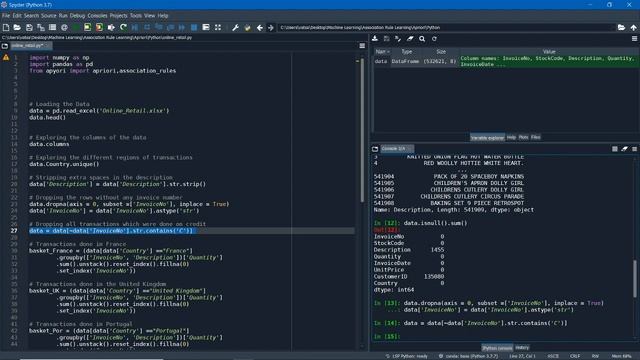Open the View menu
Viewport: 640px width, 360px height.
pyautogui.click(x=149, y=16)
